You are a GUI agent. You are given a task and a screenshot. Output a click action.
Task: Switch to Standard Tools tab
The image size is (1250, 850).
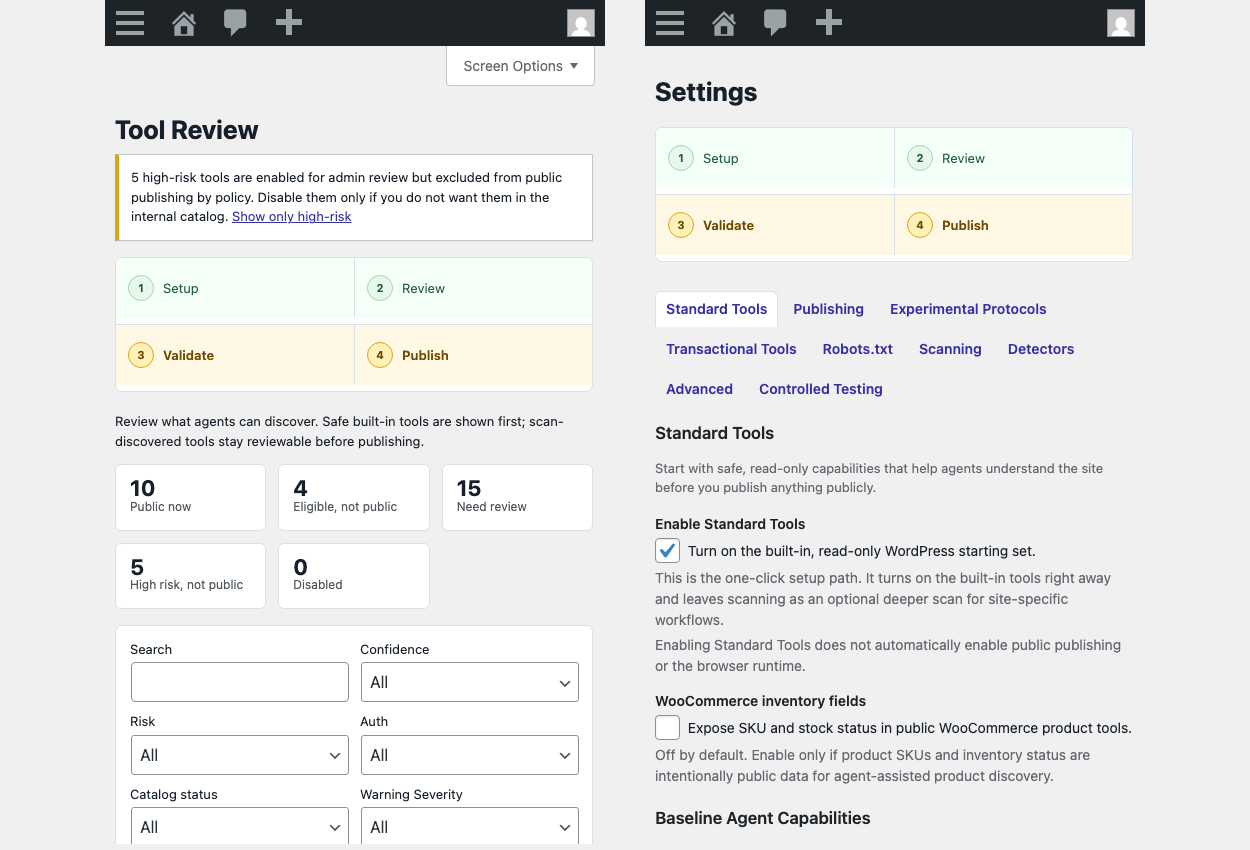717,309
